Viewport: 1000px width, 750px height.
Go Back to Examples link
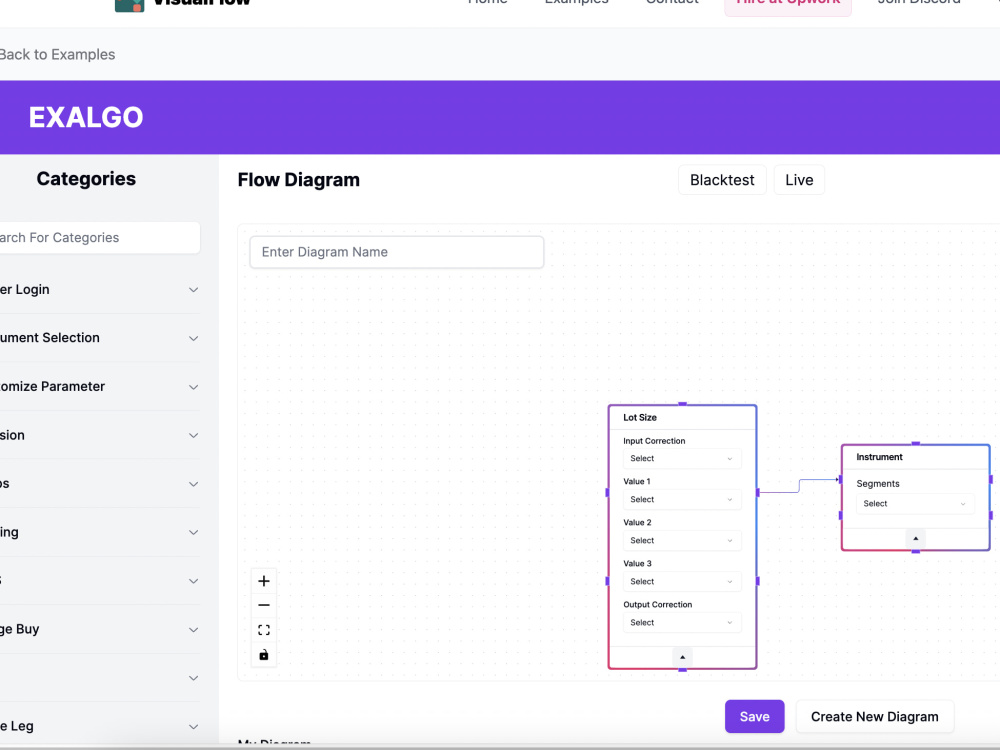(x=57, y=55)
